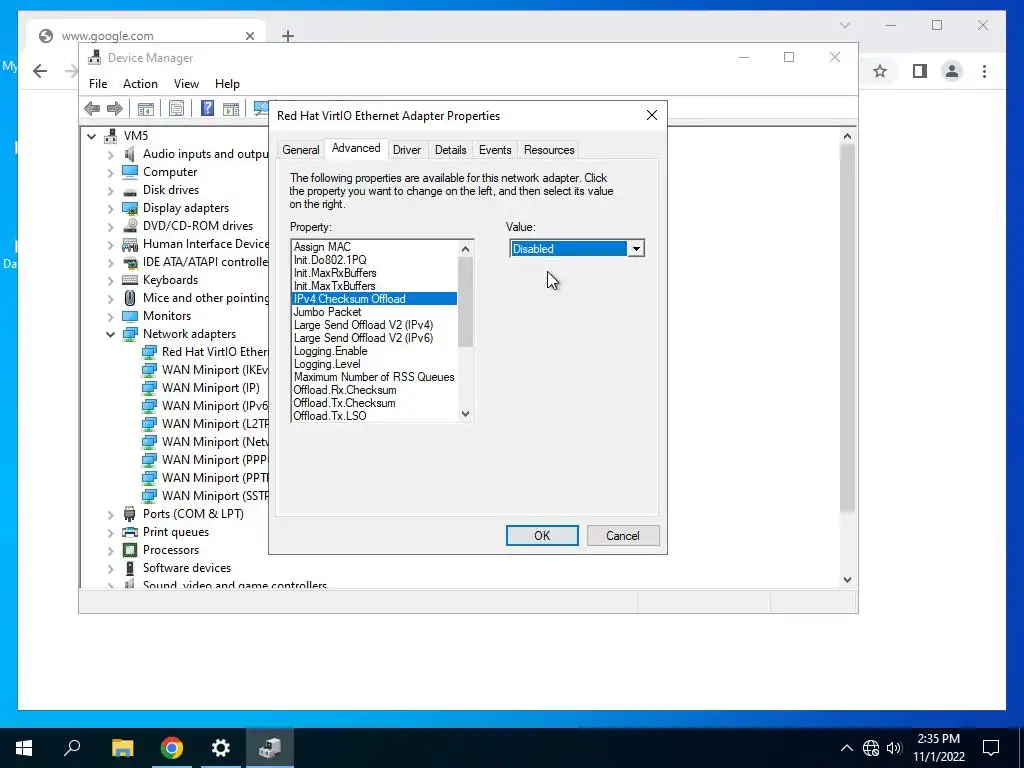Open taskbar Search magnifier
The height and width of the screenshot is (768, 1024).
point(73,748)
